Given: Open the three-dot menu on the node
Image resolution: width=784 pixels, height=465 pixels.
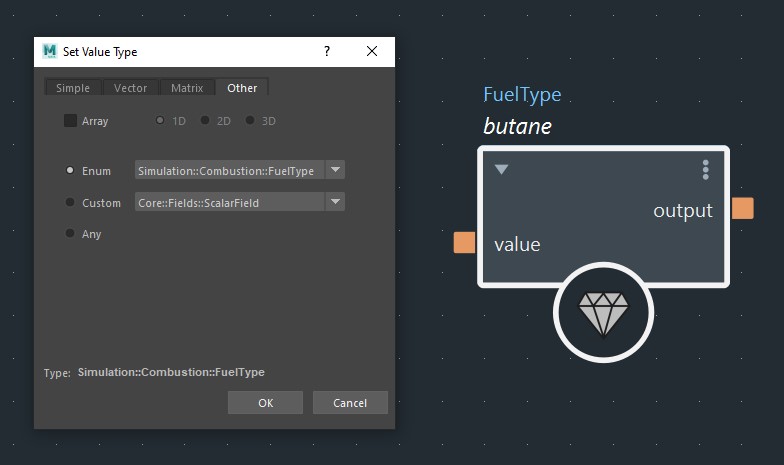Looking at the screenshot, I should coord(705,170).
